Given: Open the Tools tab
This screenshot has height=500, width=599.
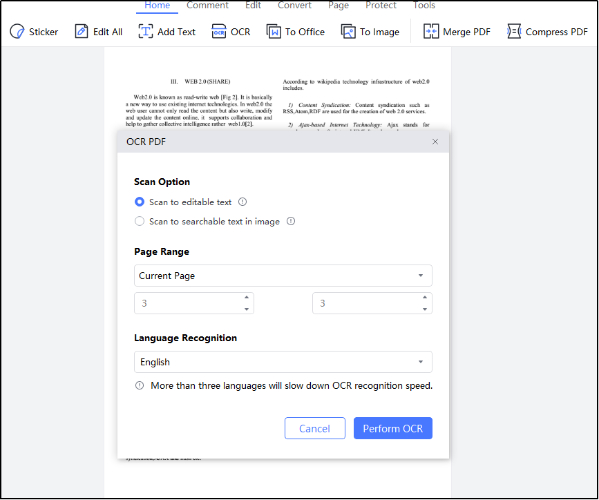Looking at the screenshot, I should (x=424, y=5).
